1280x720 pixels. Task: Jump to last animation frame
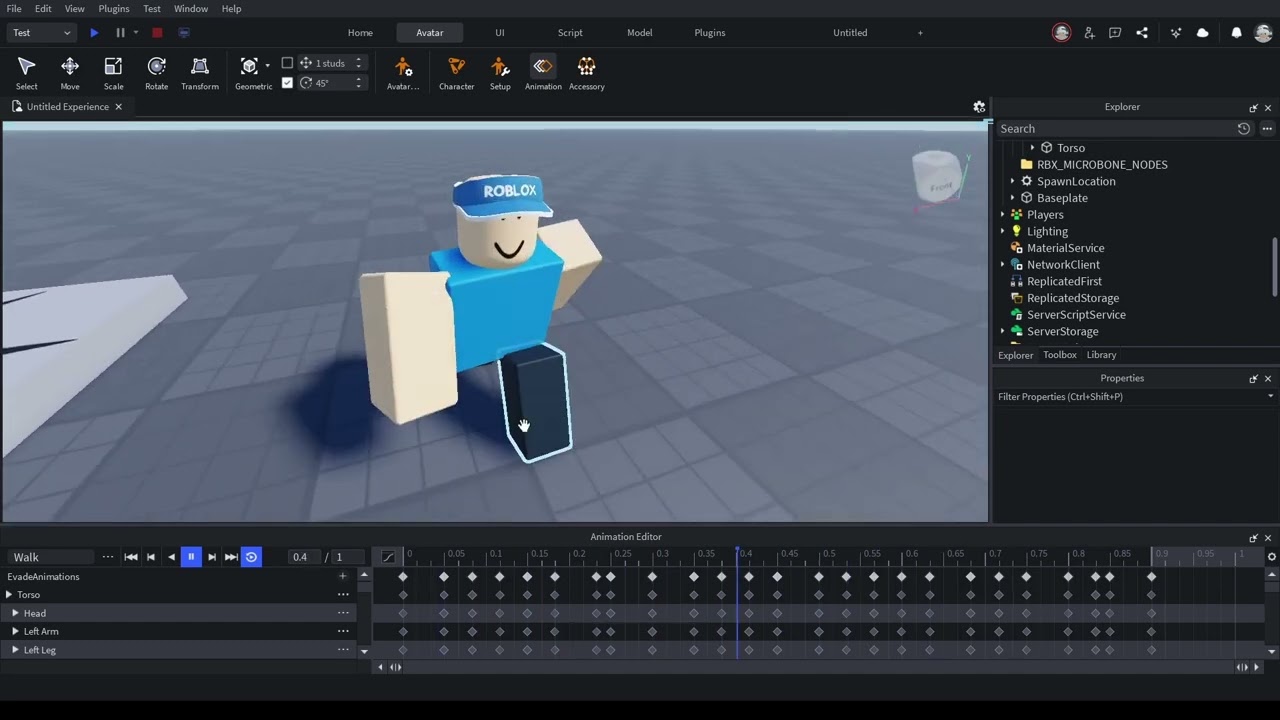(231, 557)
